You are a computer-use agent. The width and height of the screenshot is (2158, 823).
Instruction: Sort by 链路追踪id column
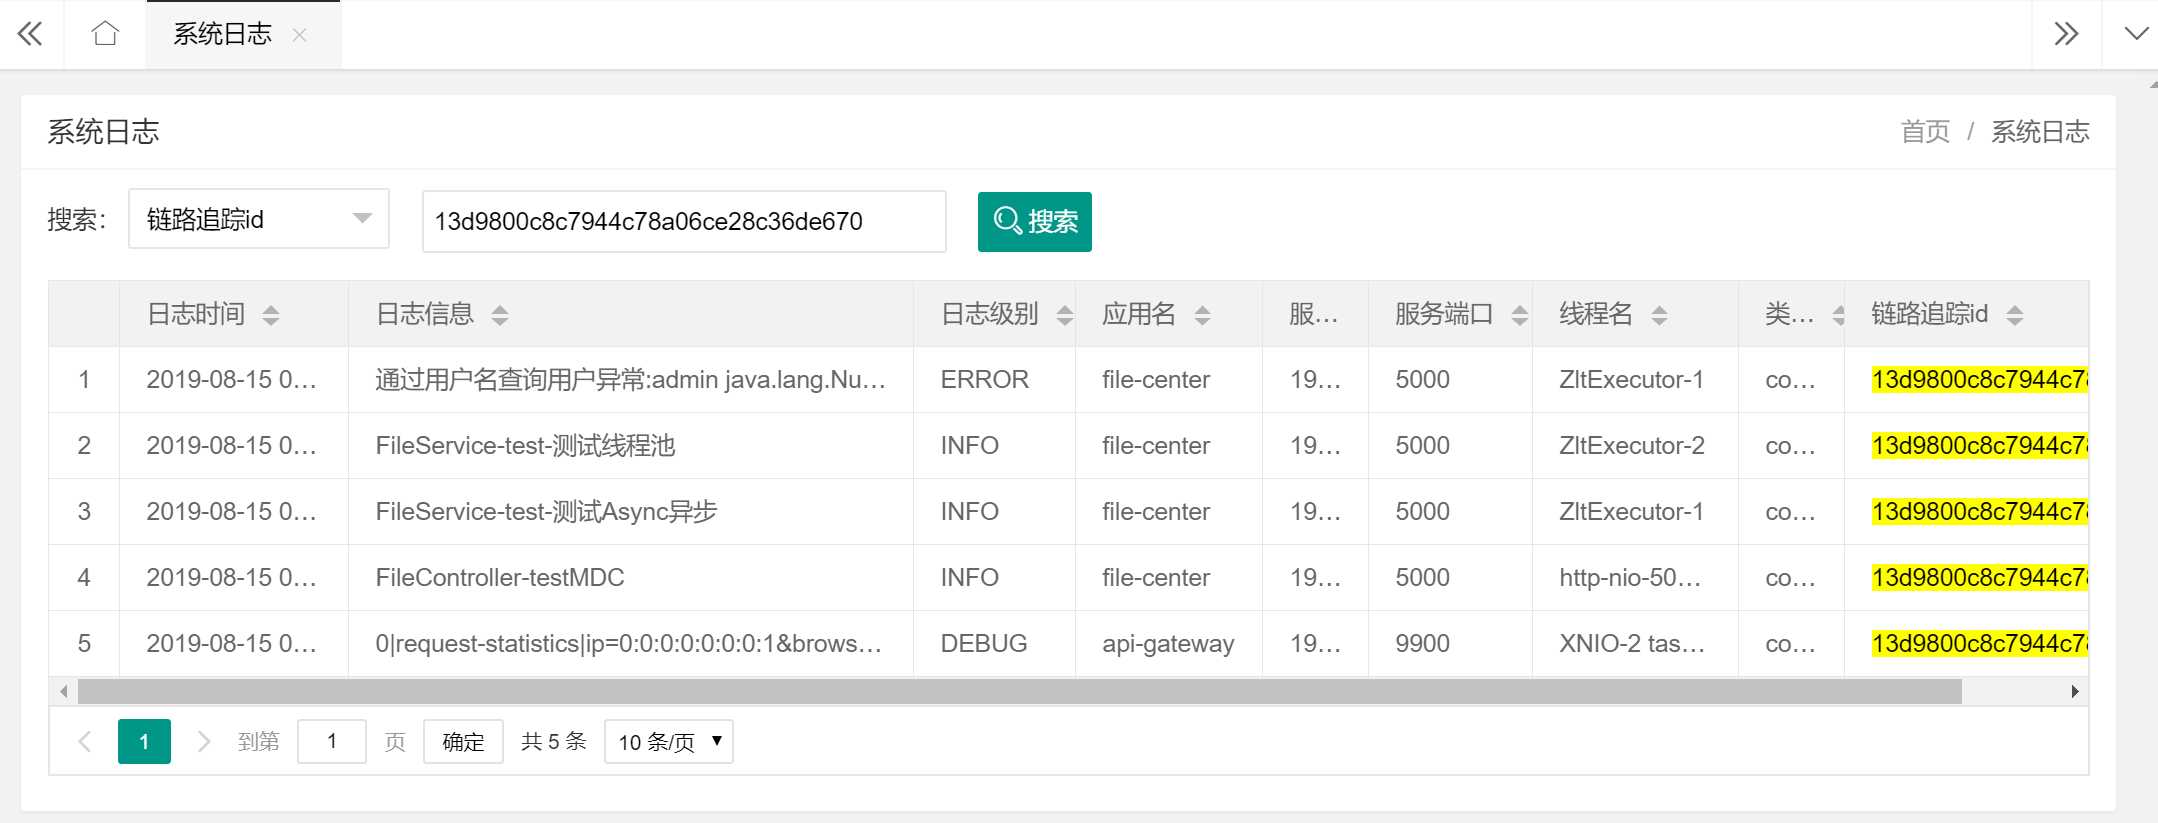2015,315
